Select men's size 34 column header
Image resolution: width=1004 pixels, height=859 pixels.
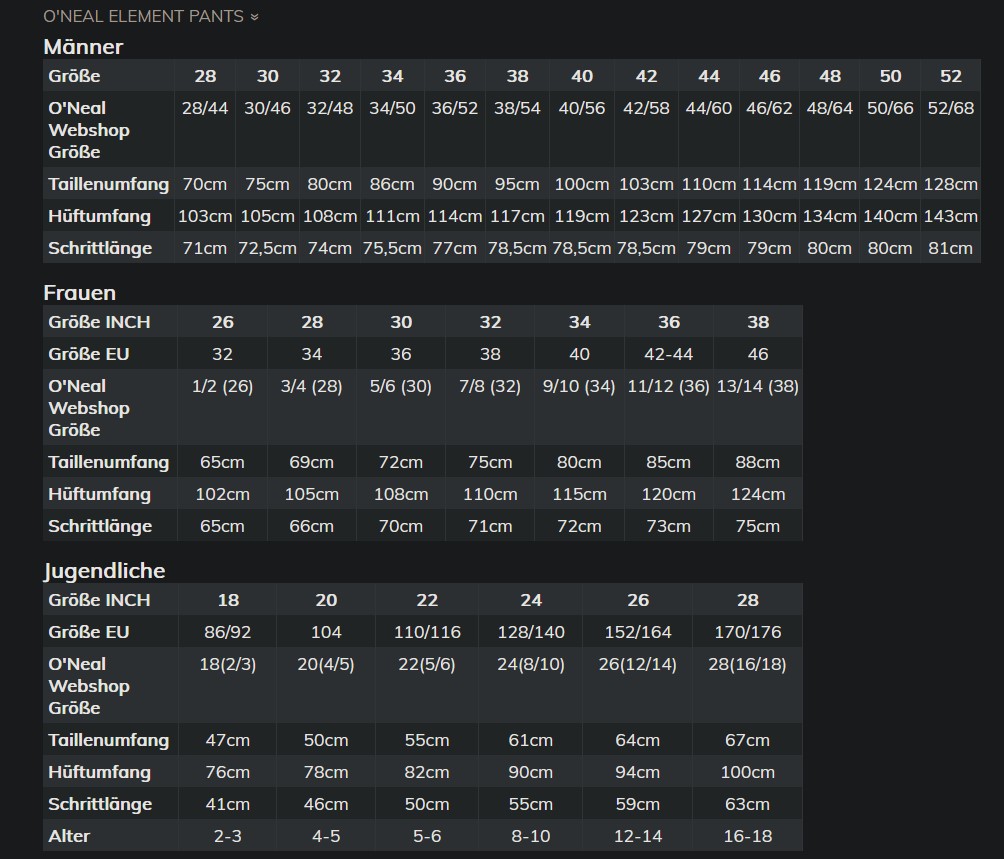[392, 76]
